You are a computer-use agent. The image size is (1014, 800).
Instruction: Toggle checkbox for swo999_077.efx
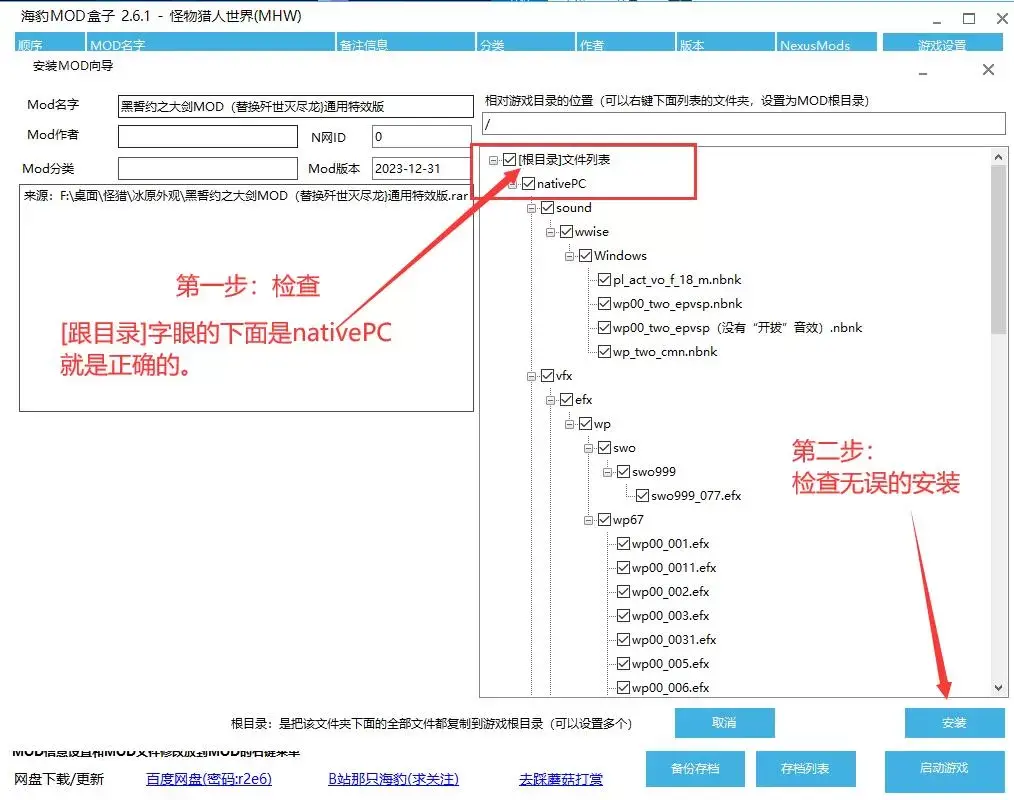[x=642, y=496]
